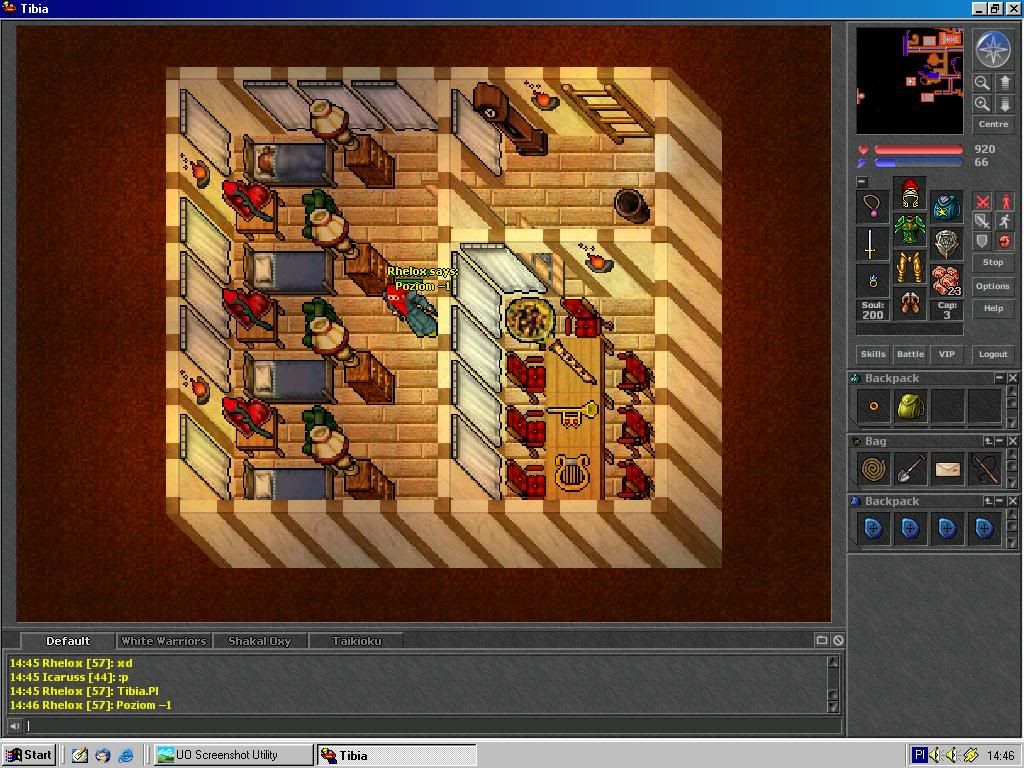Close the top Backpack container
This screenshot has width=1024, height=768.
coord(1012,378)
